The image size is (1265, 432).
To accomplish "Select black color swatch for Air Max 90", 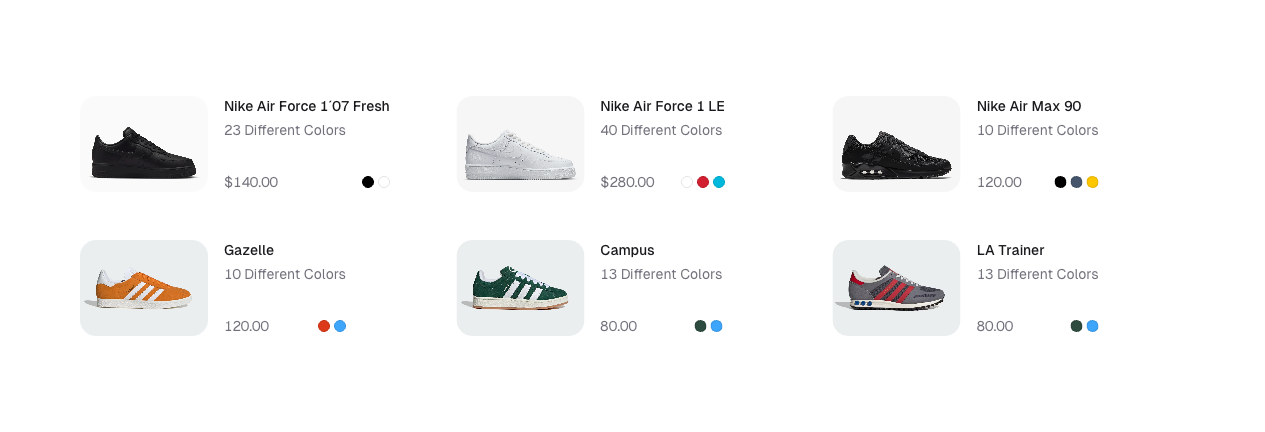I will click(1060, 182).
